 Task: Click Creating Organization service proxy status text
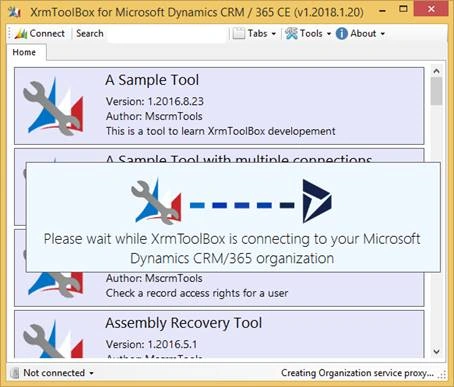coord(357,373)
